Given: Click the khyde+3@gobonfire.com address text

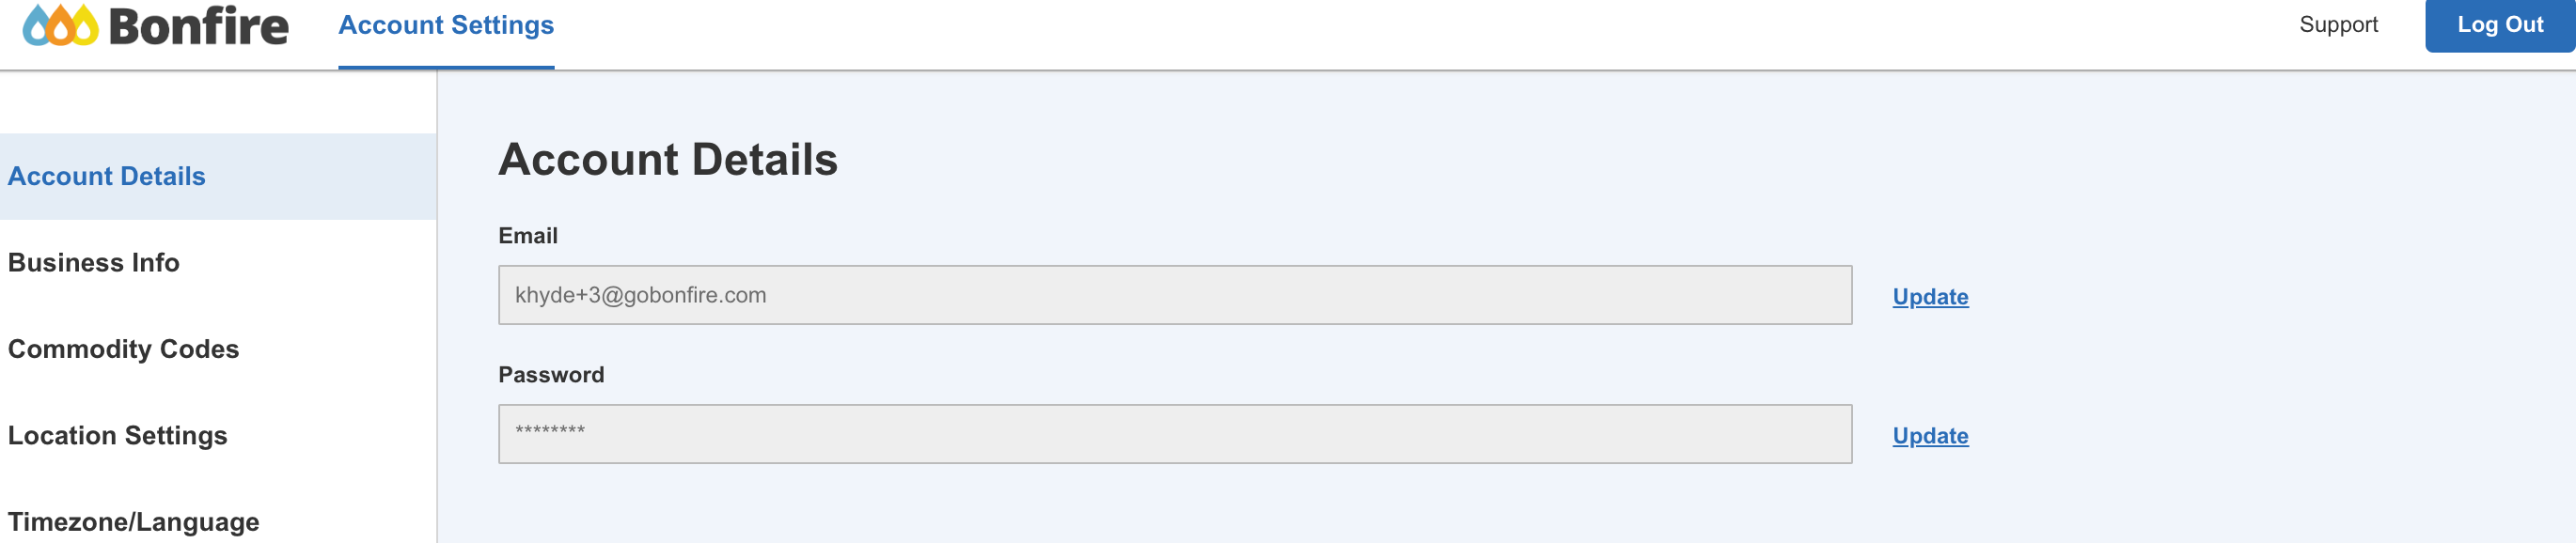Looking at the screenshot, I should (640, 295).
